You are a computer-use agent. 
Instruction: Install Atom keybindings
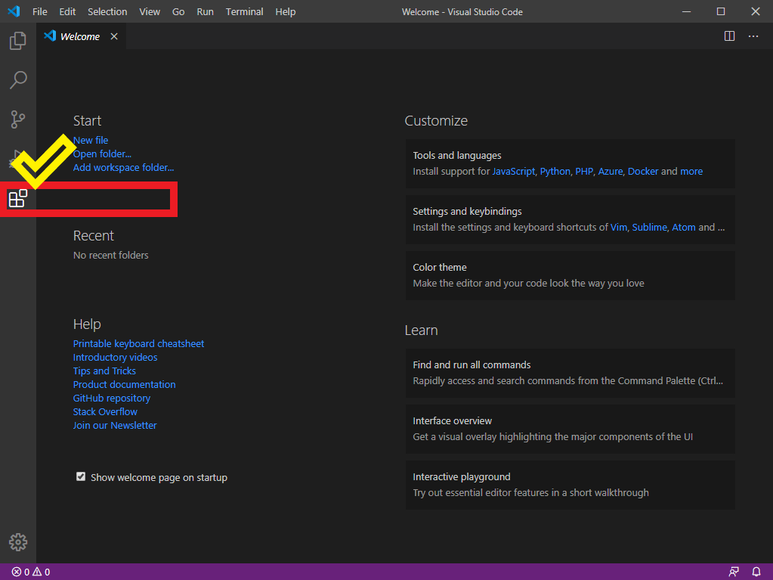click(683, 227)
